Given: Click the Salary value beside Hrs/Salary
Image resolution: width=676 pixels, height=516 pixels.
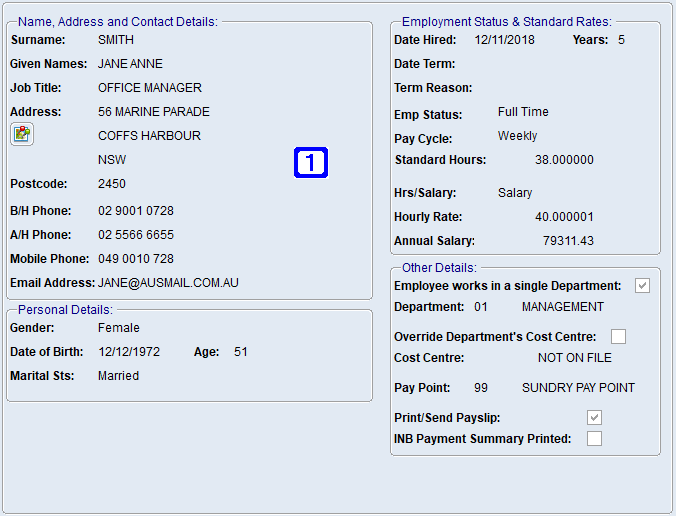Looking at the screenshot, I should 515,193.
